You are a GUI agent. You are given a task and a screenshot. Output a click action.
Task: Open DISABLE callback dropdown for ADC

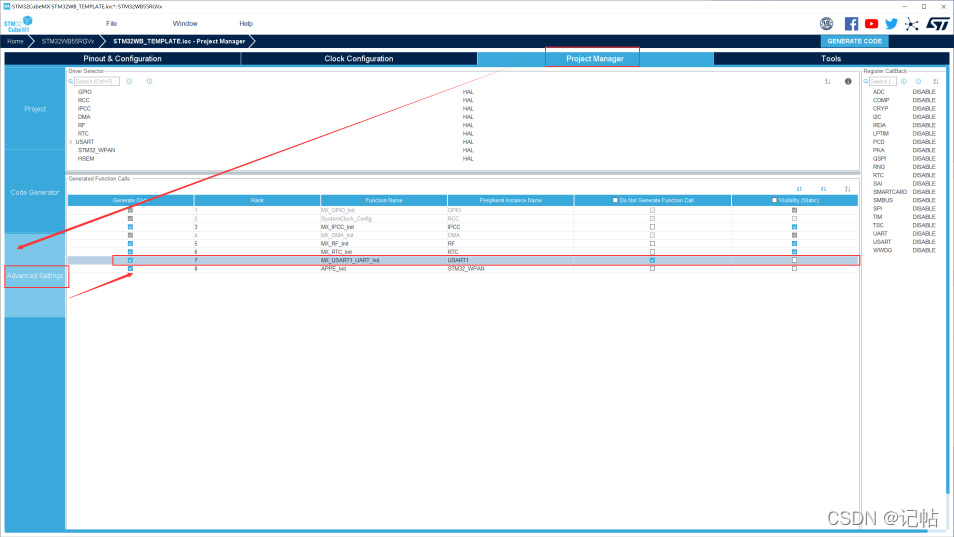[x=924, y=92]
